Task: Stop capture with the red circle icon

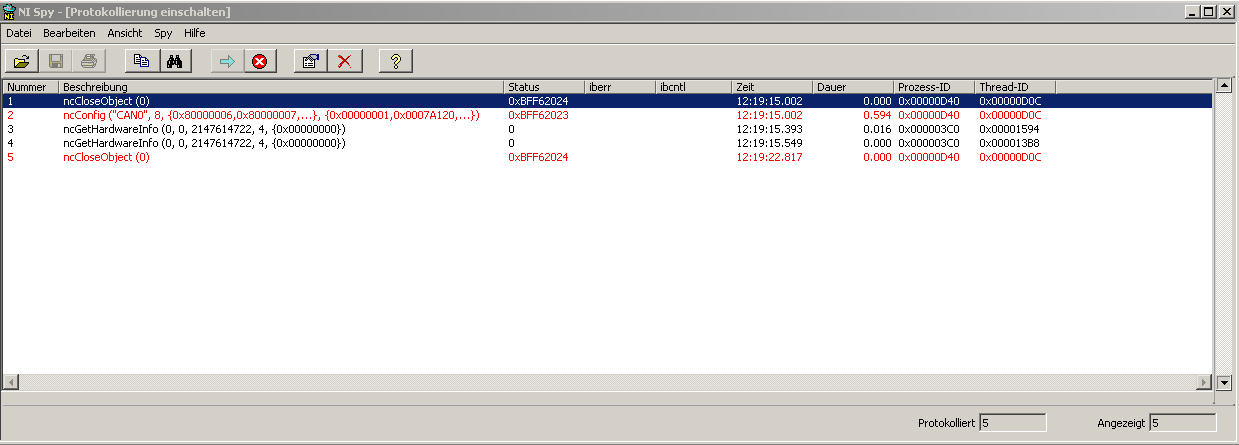Action: [260, 61]
